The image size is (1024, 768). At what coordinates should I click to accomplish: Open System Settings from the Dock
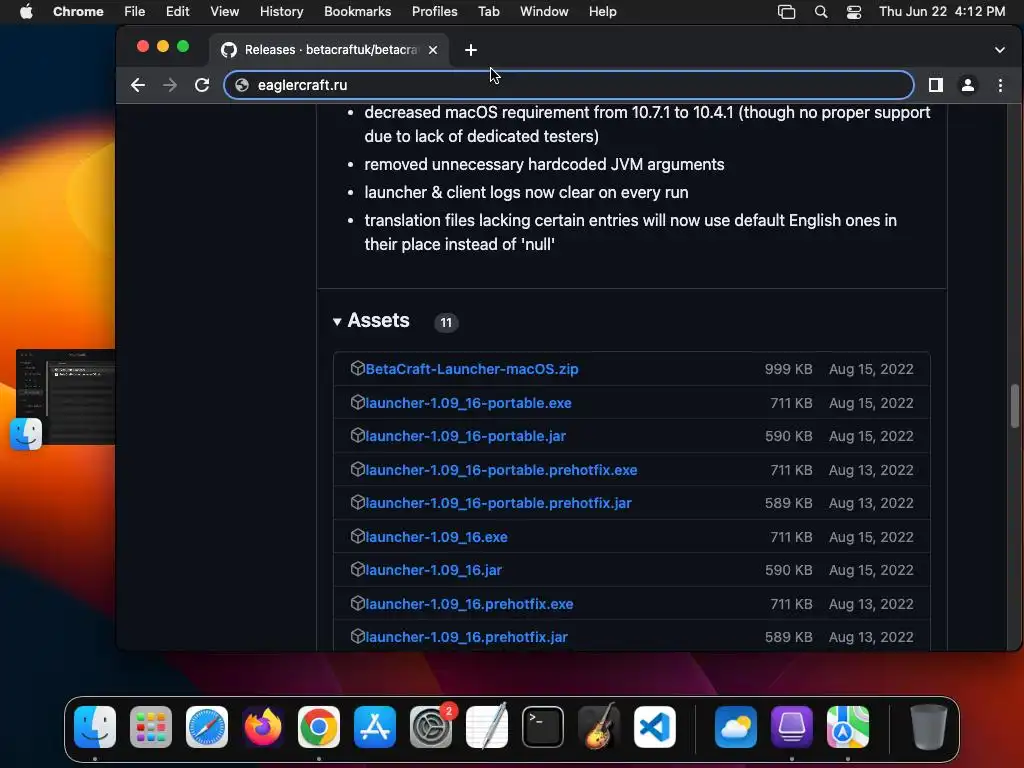[431, 727]
